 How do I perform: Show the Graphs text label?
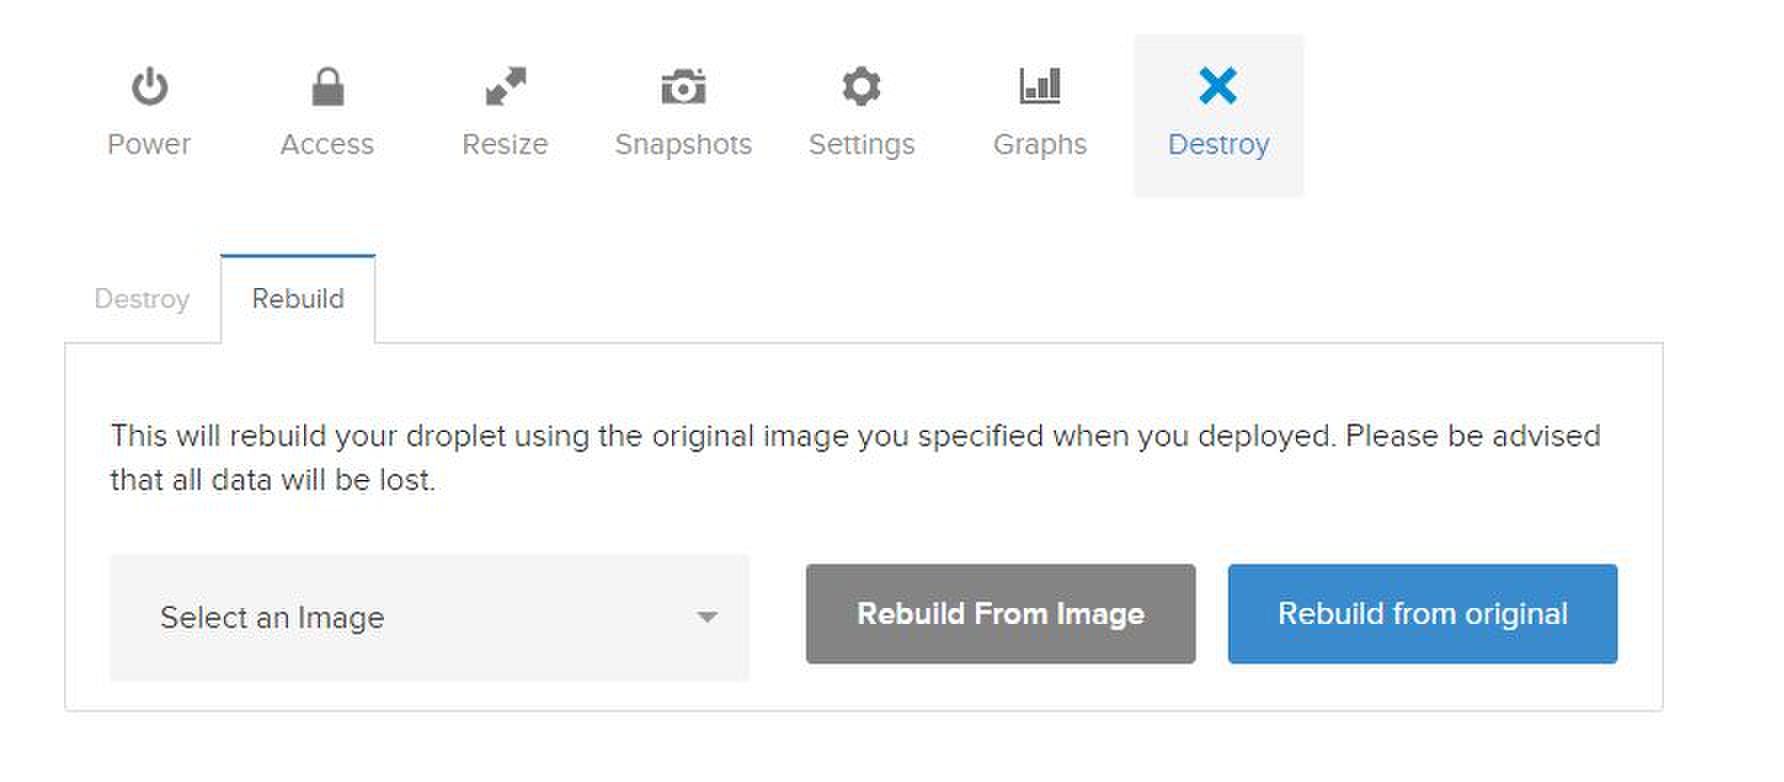tap(1039, 144)
